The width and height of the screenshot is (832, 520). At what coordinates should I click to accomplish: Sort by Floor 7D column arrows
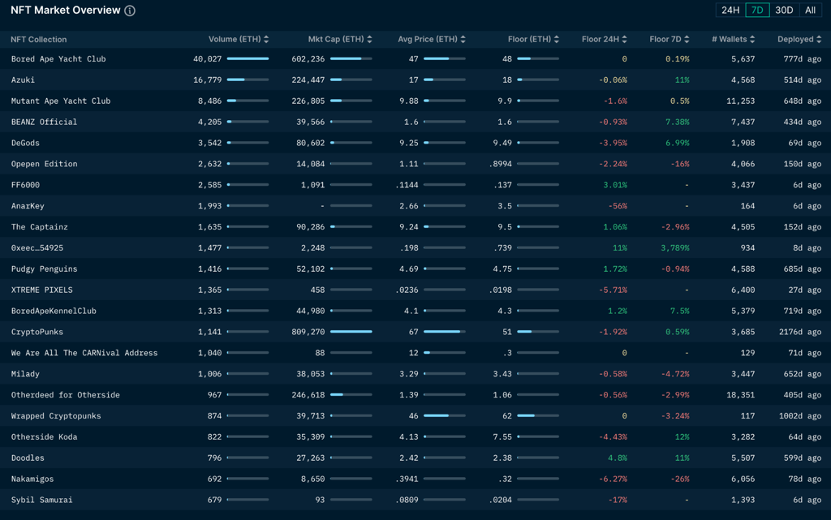(x=687, y=40)
